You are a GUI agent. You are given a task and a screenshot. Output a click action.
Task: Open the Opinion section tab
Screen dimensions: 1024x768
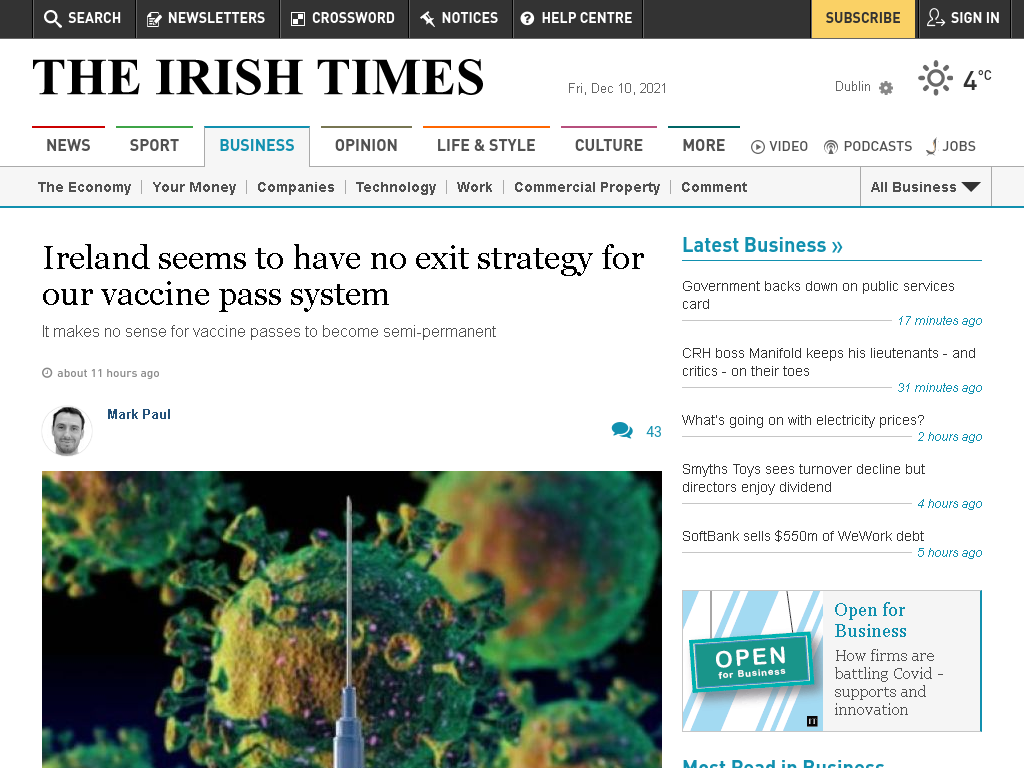click(x=366, y=146)
